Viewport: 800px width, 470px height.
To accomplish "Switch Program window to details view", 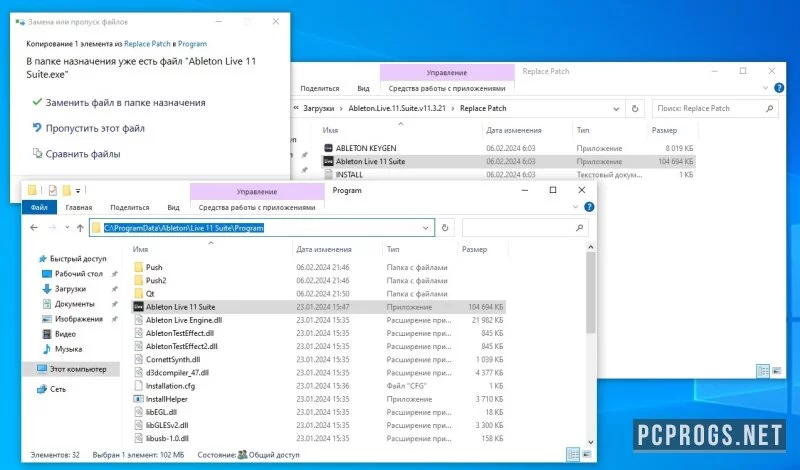I will 573,454.
